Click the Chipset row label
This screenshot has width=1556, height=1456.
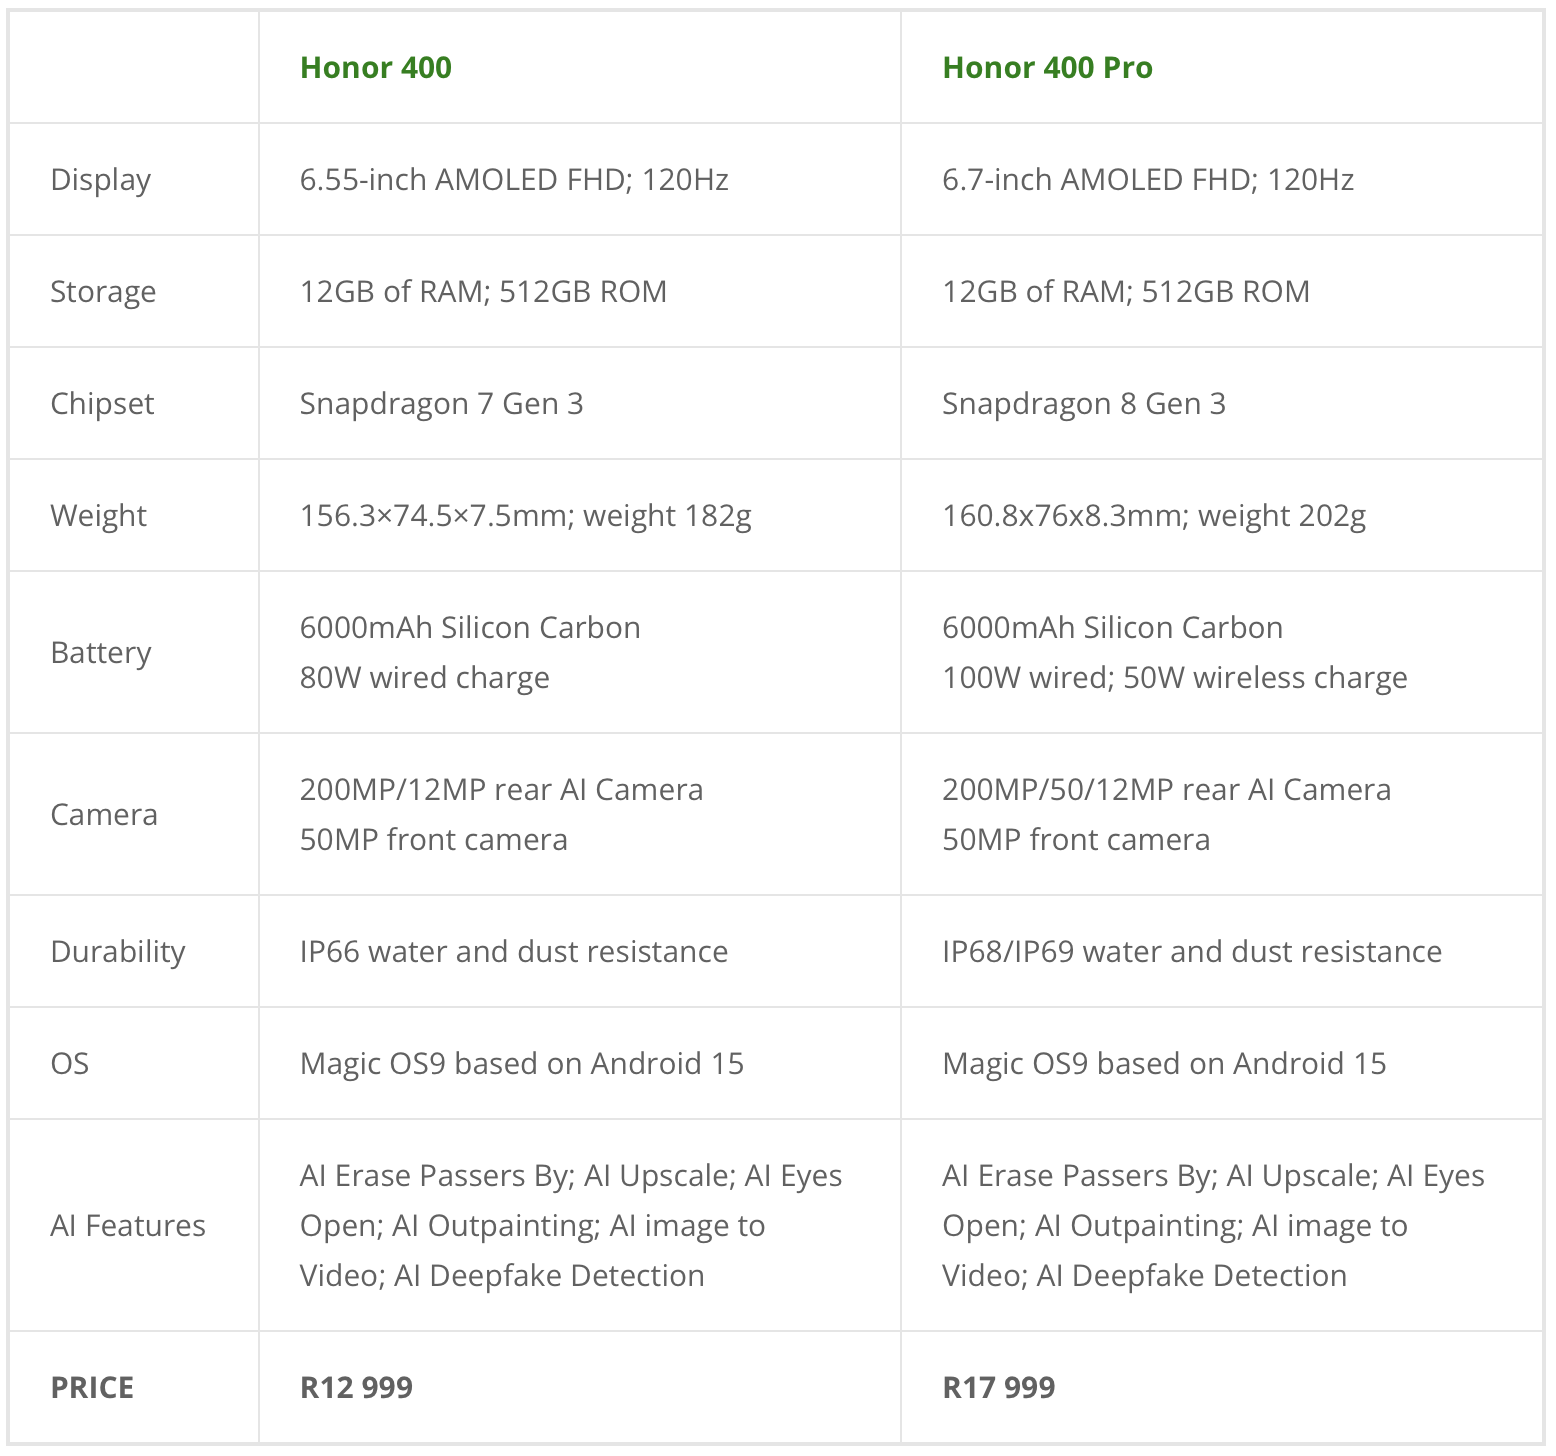coord(102,404)
